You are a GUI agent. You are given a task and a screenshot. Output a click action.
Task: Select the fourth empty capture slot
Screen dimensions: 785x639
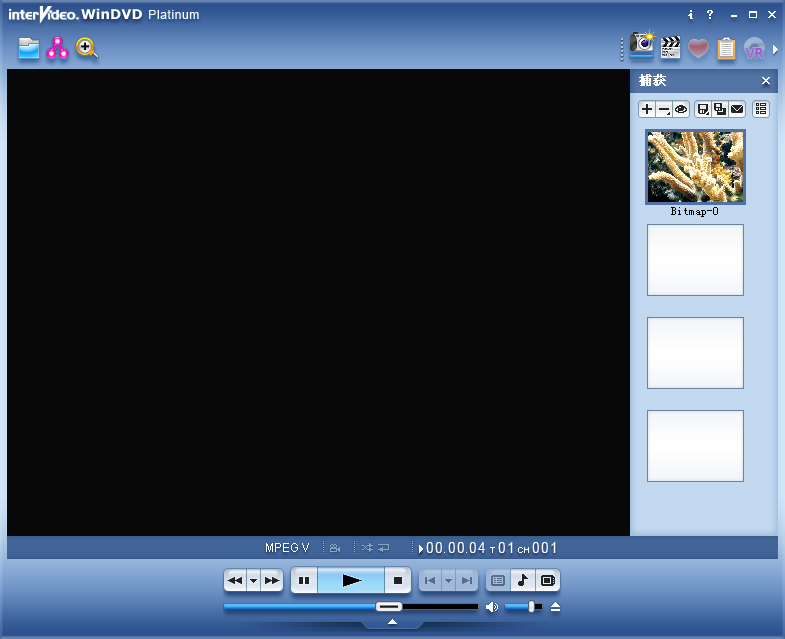[695, 446]
